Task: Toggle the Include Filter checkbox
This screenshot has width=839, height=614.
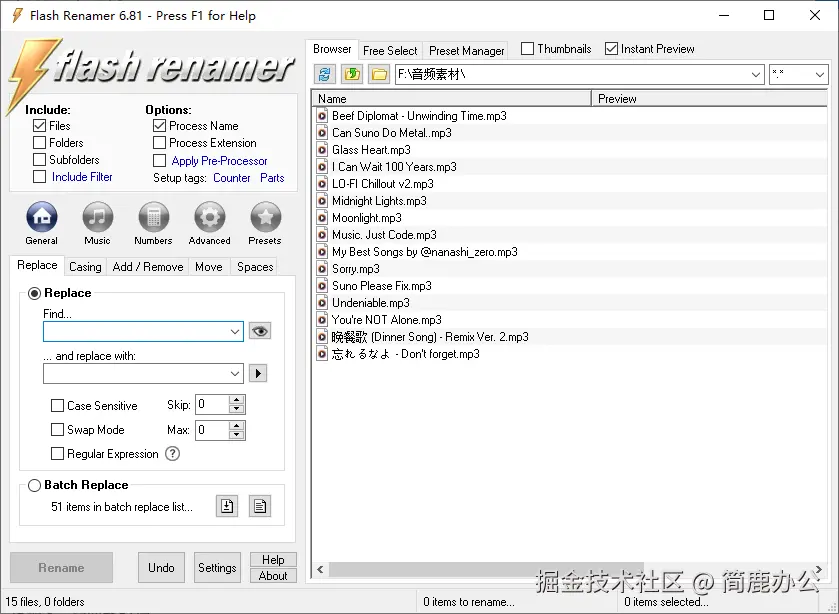Action: (x=39, y=177)
